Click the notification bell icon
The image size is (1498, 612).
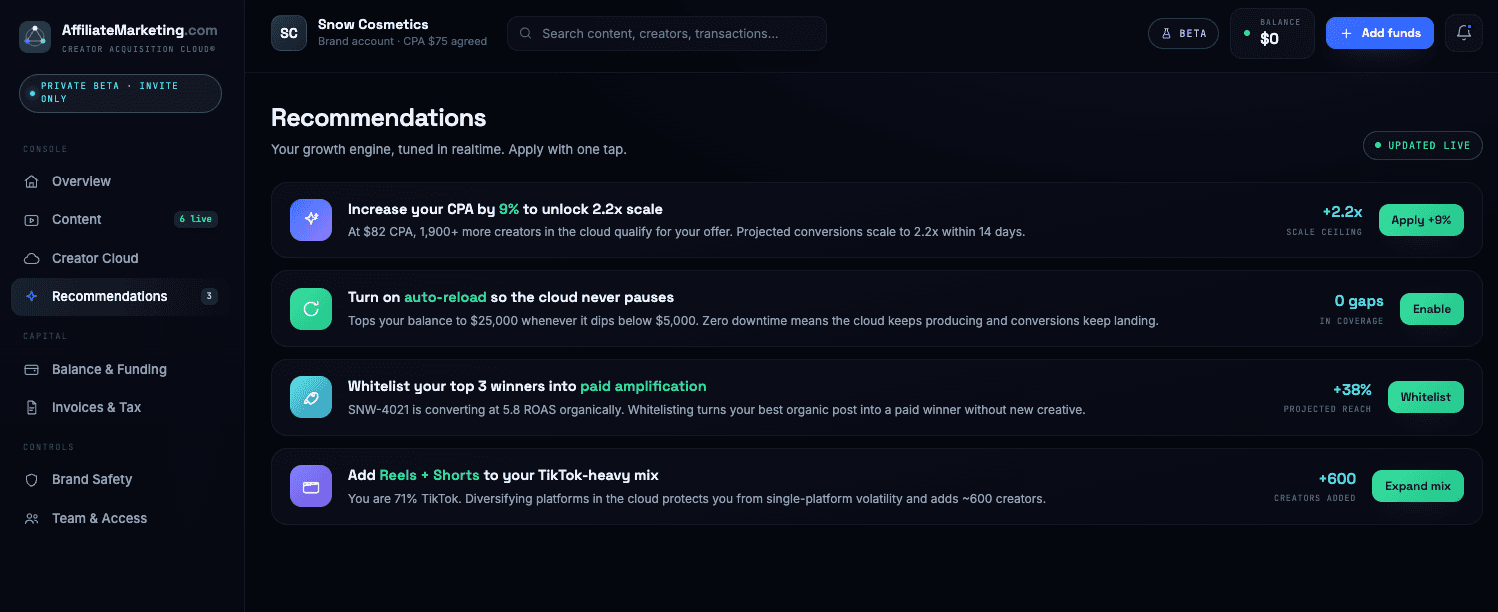(x=1464, y=33)
